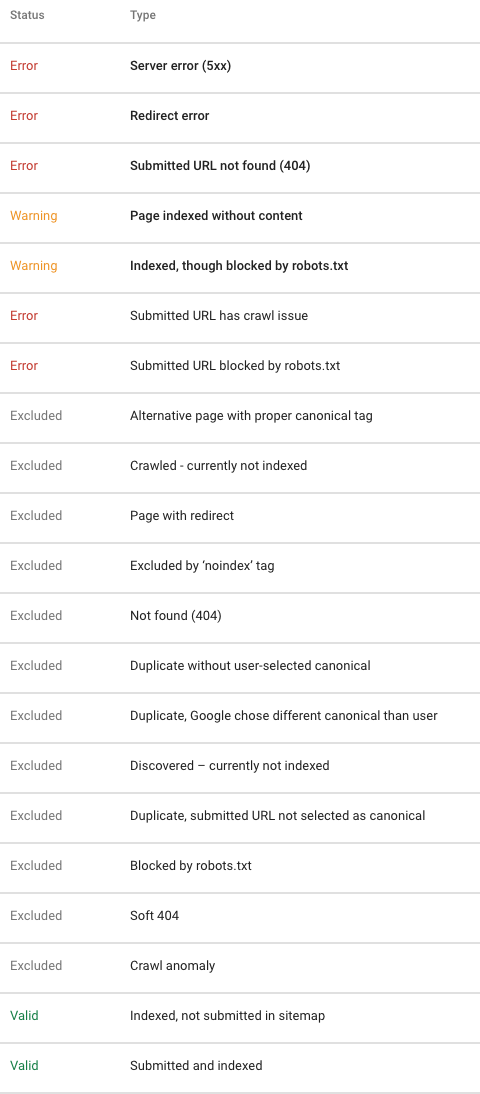Open Duplicate without user-selected canonical
Viewport: 480px width, 1094px height.
coord(240,666)
